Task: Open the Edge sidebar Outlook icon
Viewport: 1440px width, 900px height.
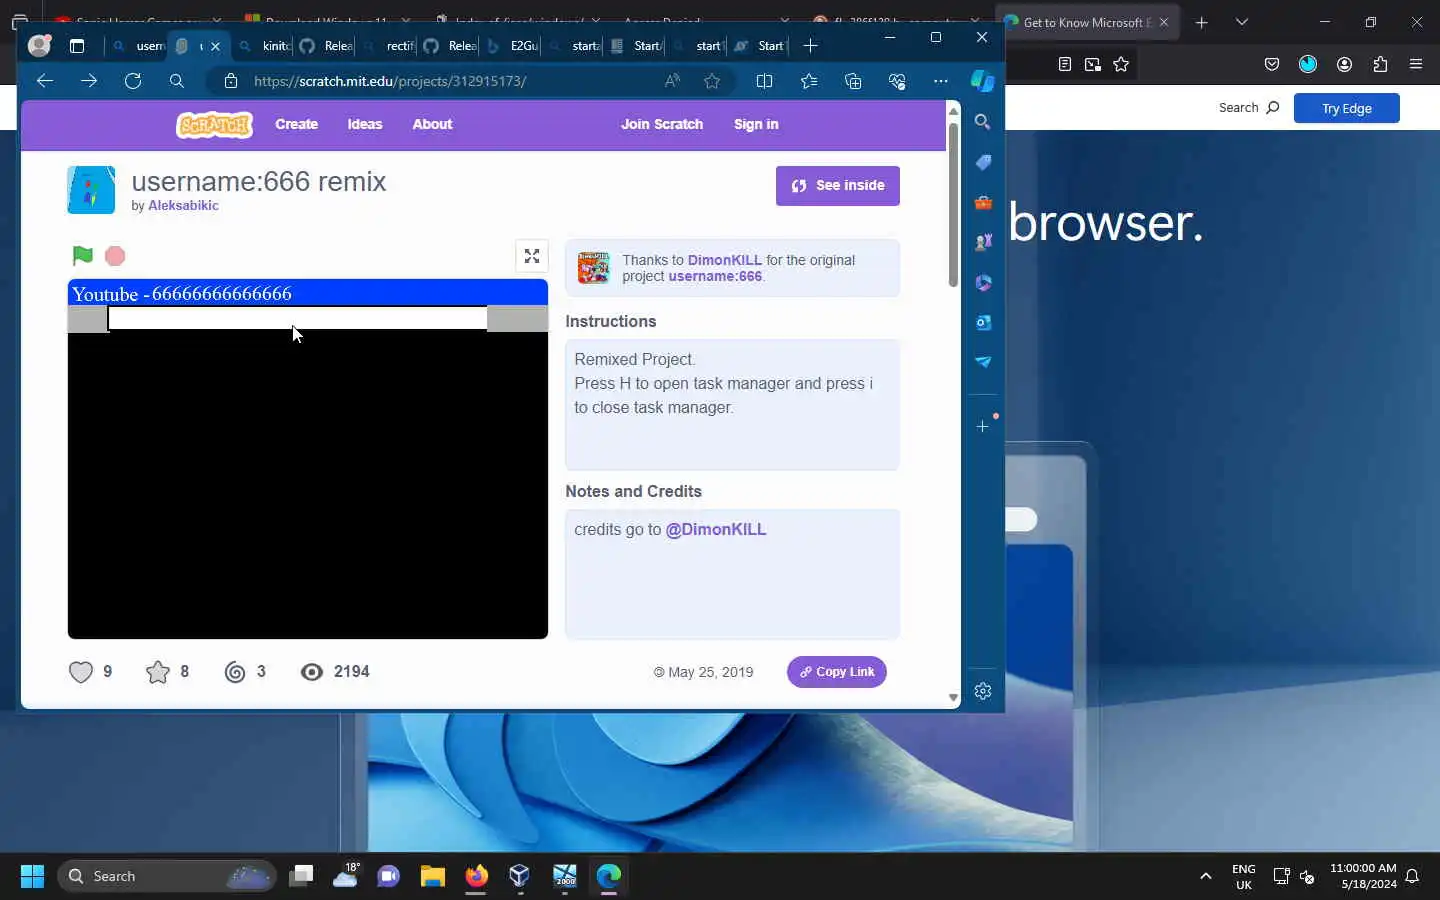Action: [x=983, y=322]
